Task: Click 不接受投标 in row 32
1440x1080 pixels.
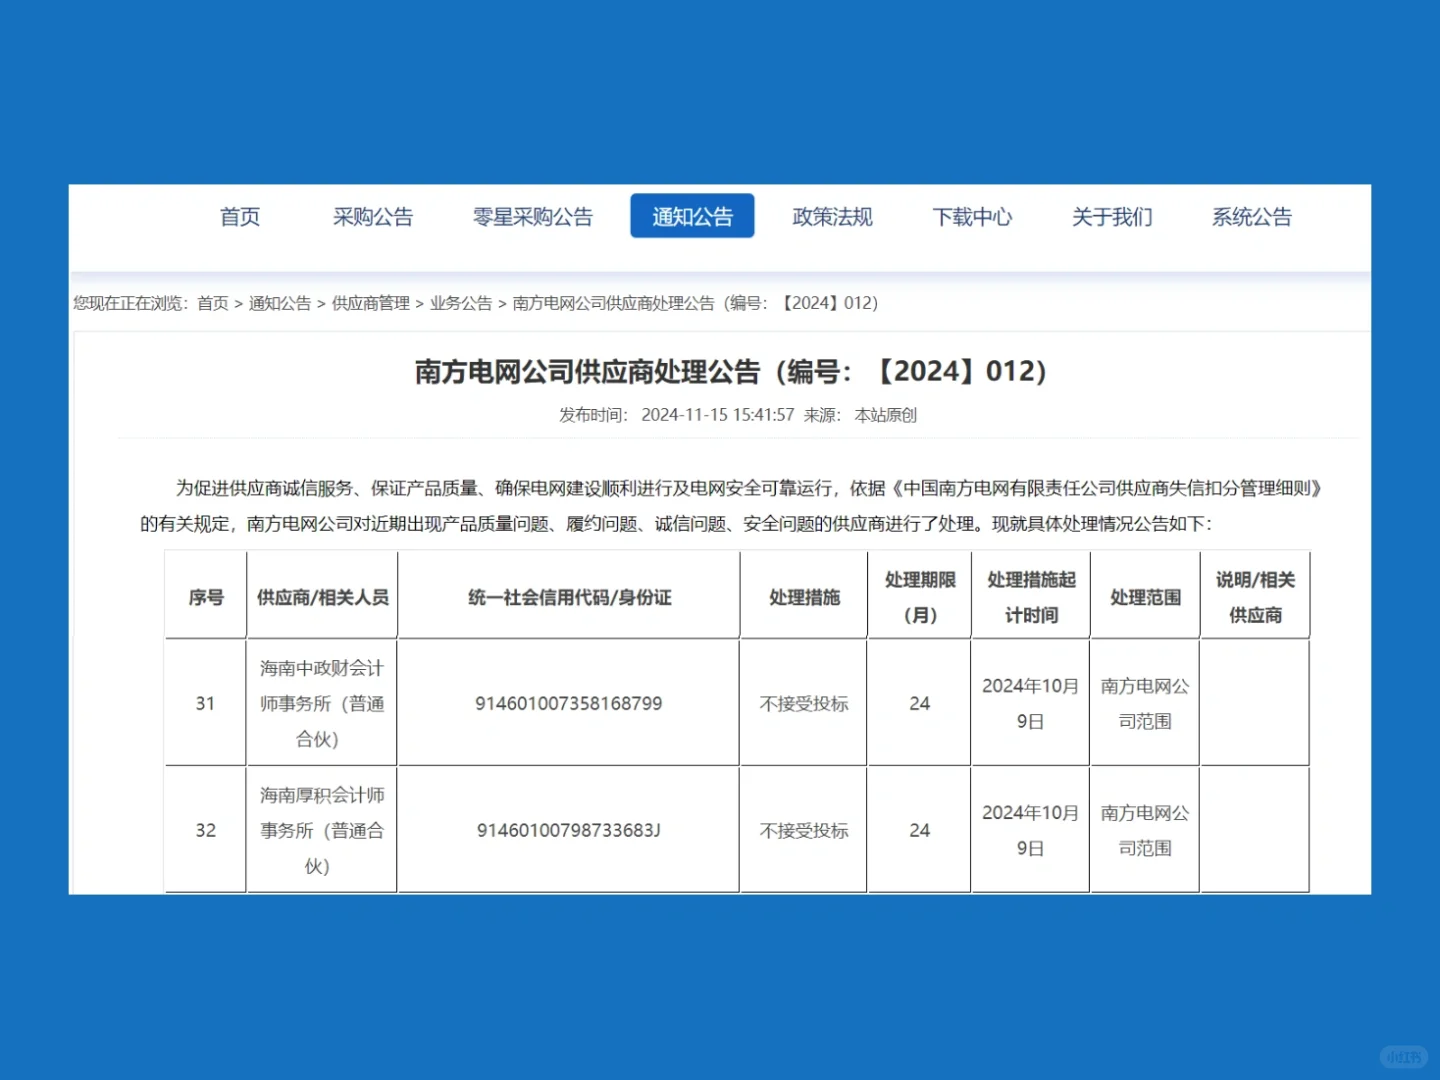Action: (x=804, y=830)
